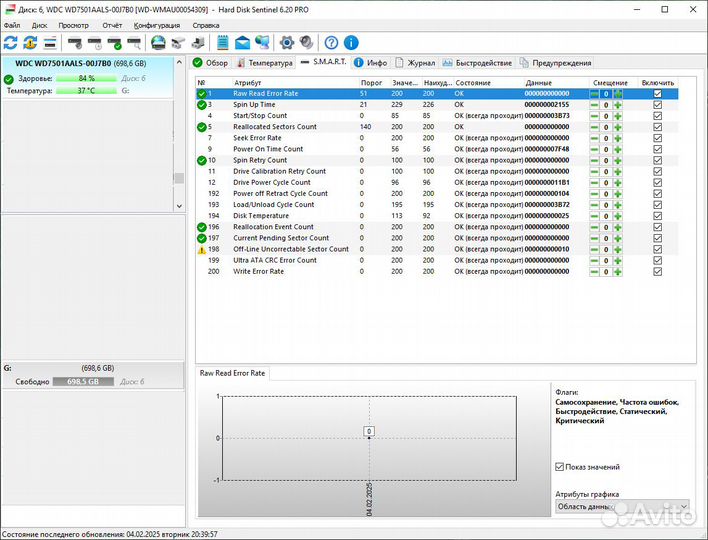708x540 pixels.
Task: Open the 'Область данных' graph attribute dropdown
Action: 621,508
